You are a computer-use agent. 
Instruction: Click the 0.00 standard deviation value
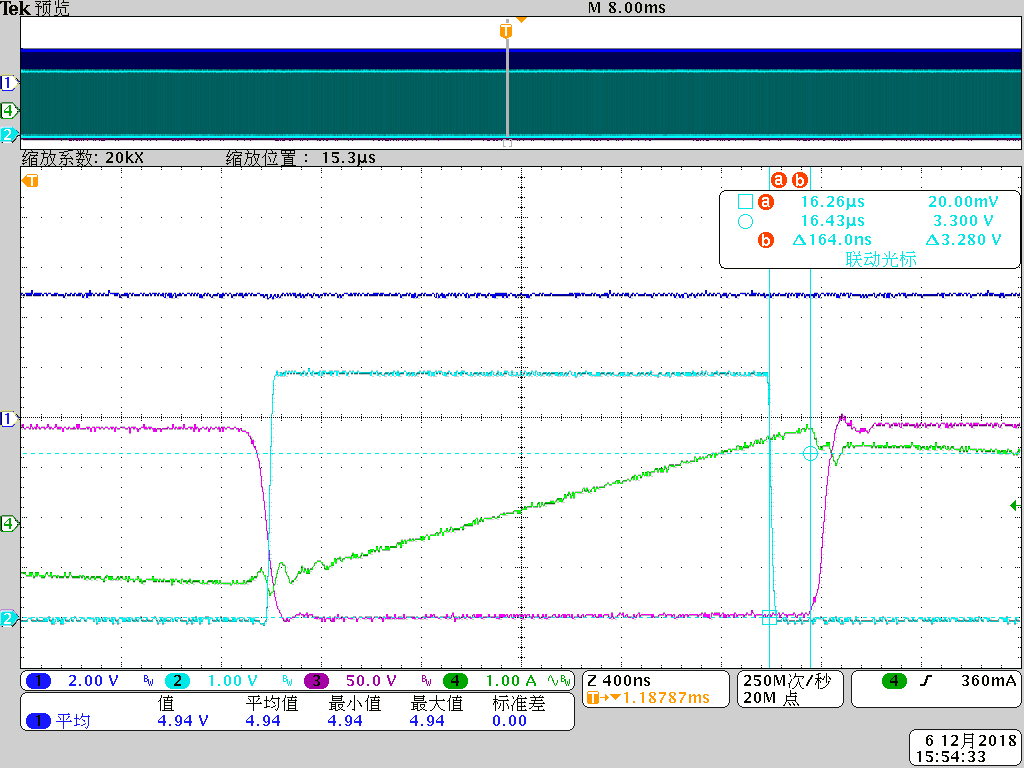(x=509, y=721)
